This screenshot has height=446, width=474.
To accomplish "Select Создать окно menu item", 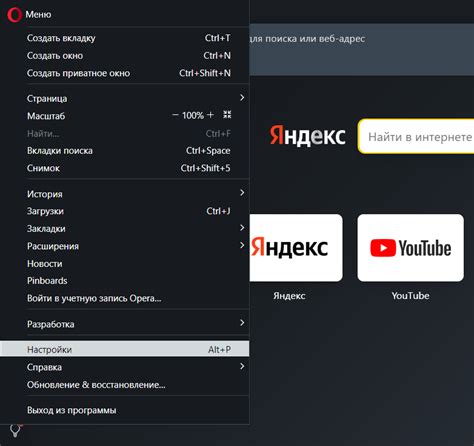I will pyautogui.click(x=125, y=55).
